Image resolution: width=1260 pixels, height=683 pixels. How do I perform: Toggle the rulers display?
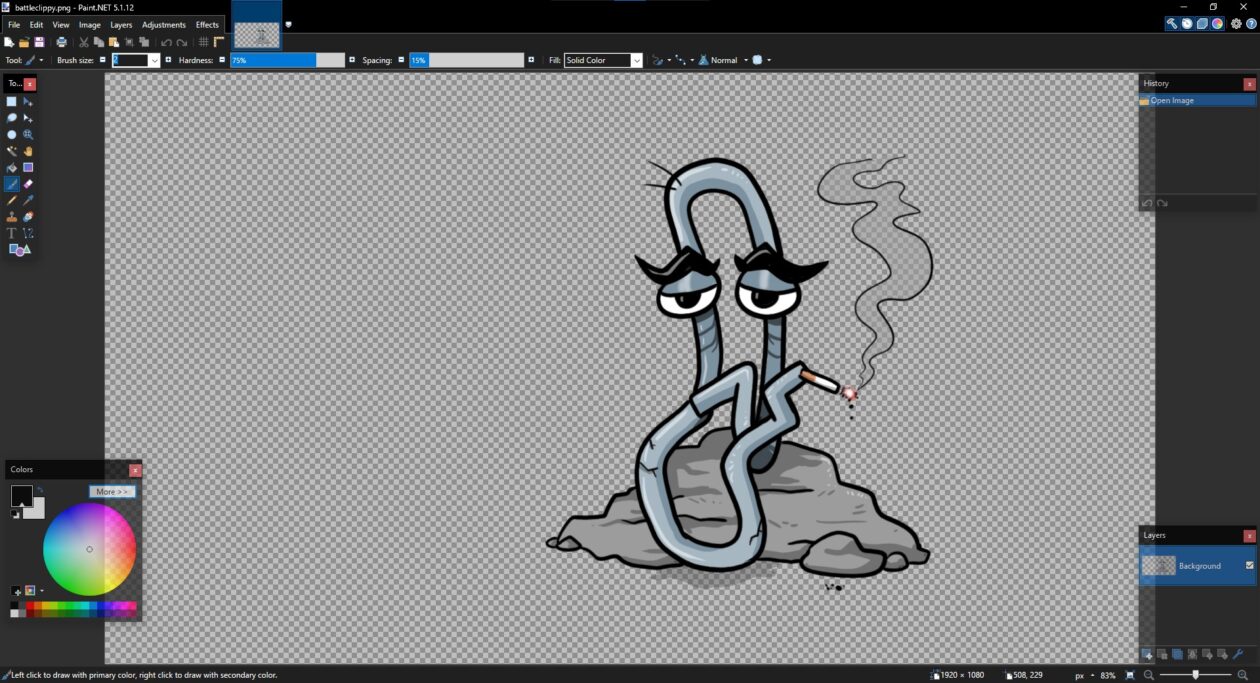(219, 42)
